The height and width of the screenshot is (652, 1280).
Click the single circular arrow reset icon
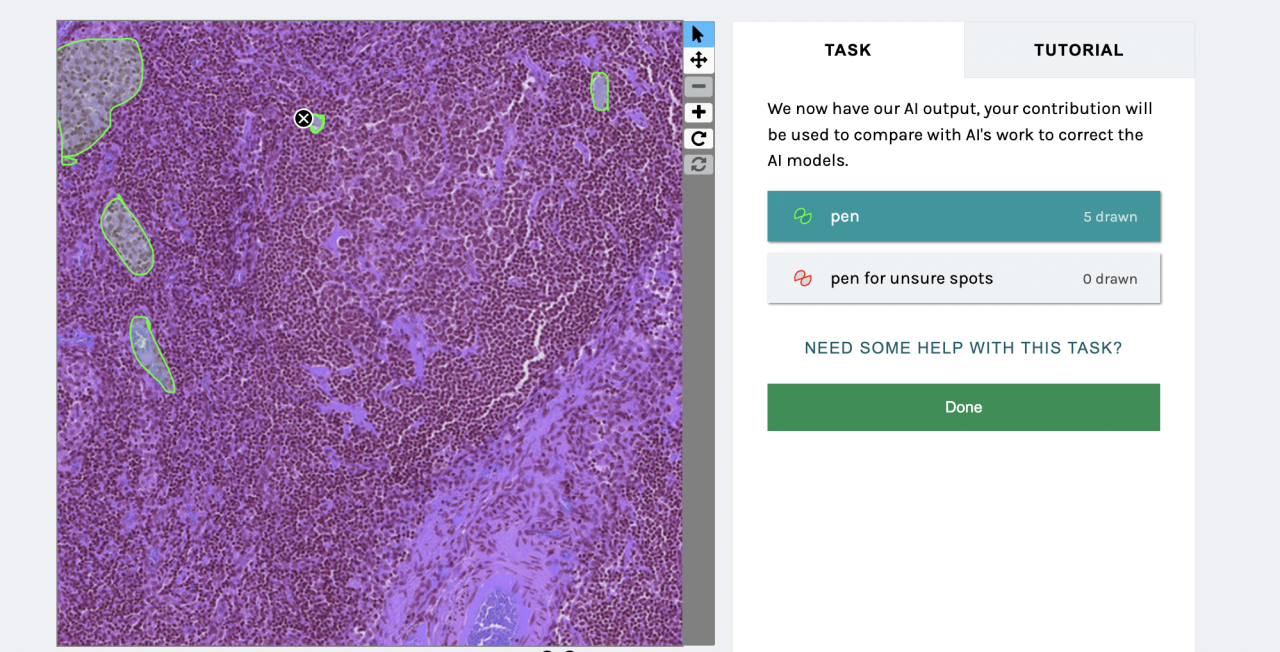pos(698,139)
